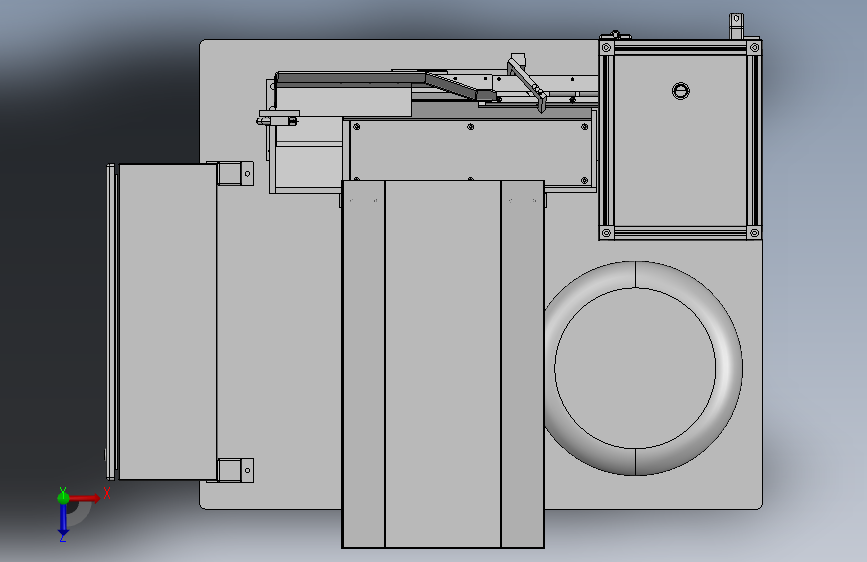
Task: Select the round port on the framed enclosure top
Action: pyautogui.click(x=681, y=91)
